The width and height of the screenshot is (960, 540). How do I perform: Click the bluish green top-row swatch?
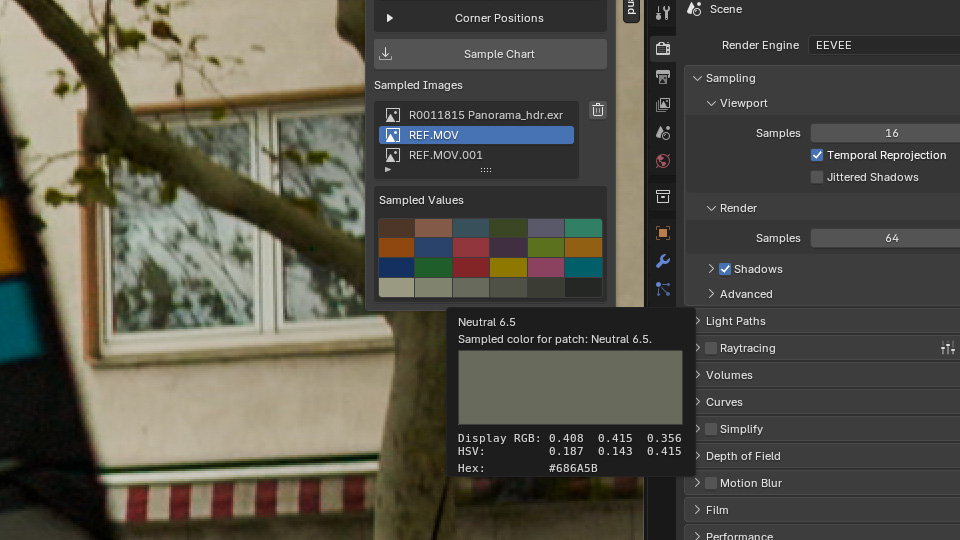point(583,228)
